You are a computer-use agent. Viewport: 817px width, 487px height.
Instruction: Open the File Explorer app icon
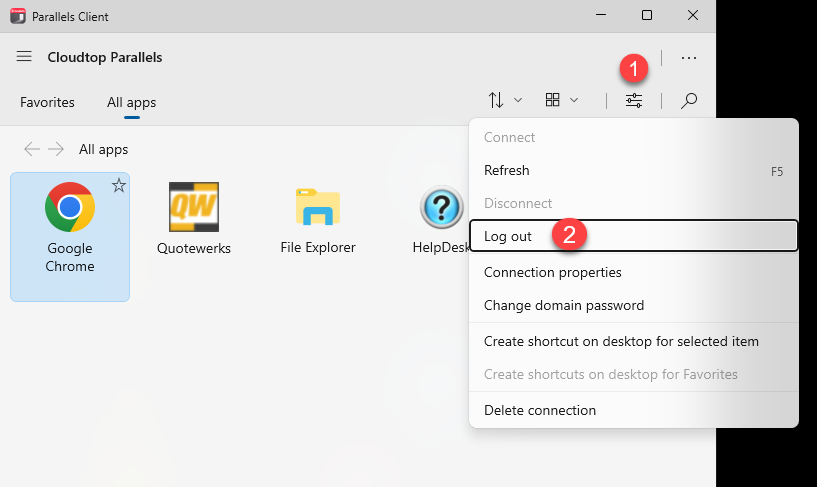pyautogui.click(x=318, y=207)
